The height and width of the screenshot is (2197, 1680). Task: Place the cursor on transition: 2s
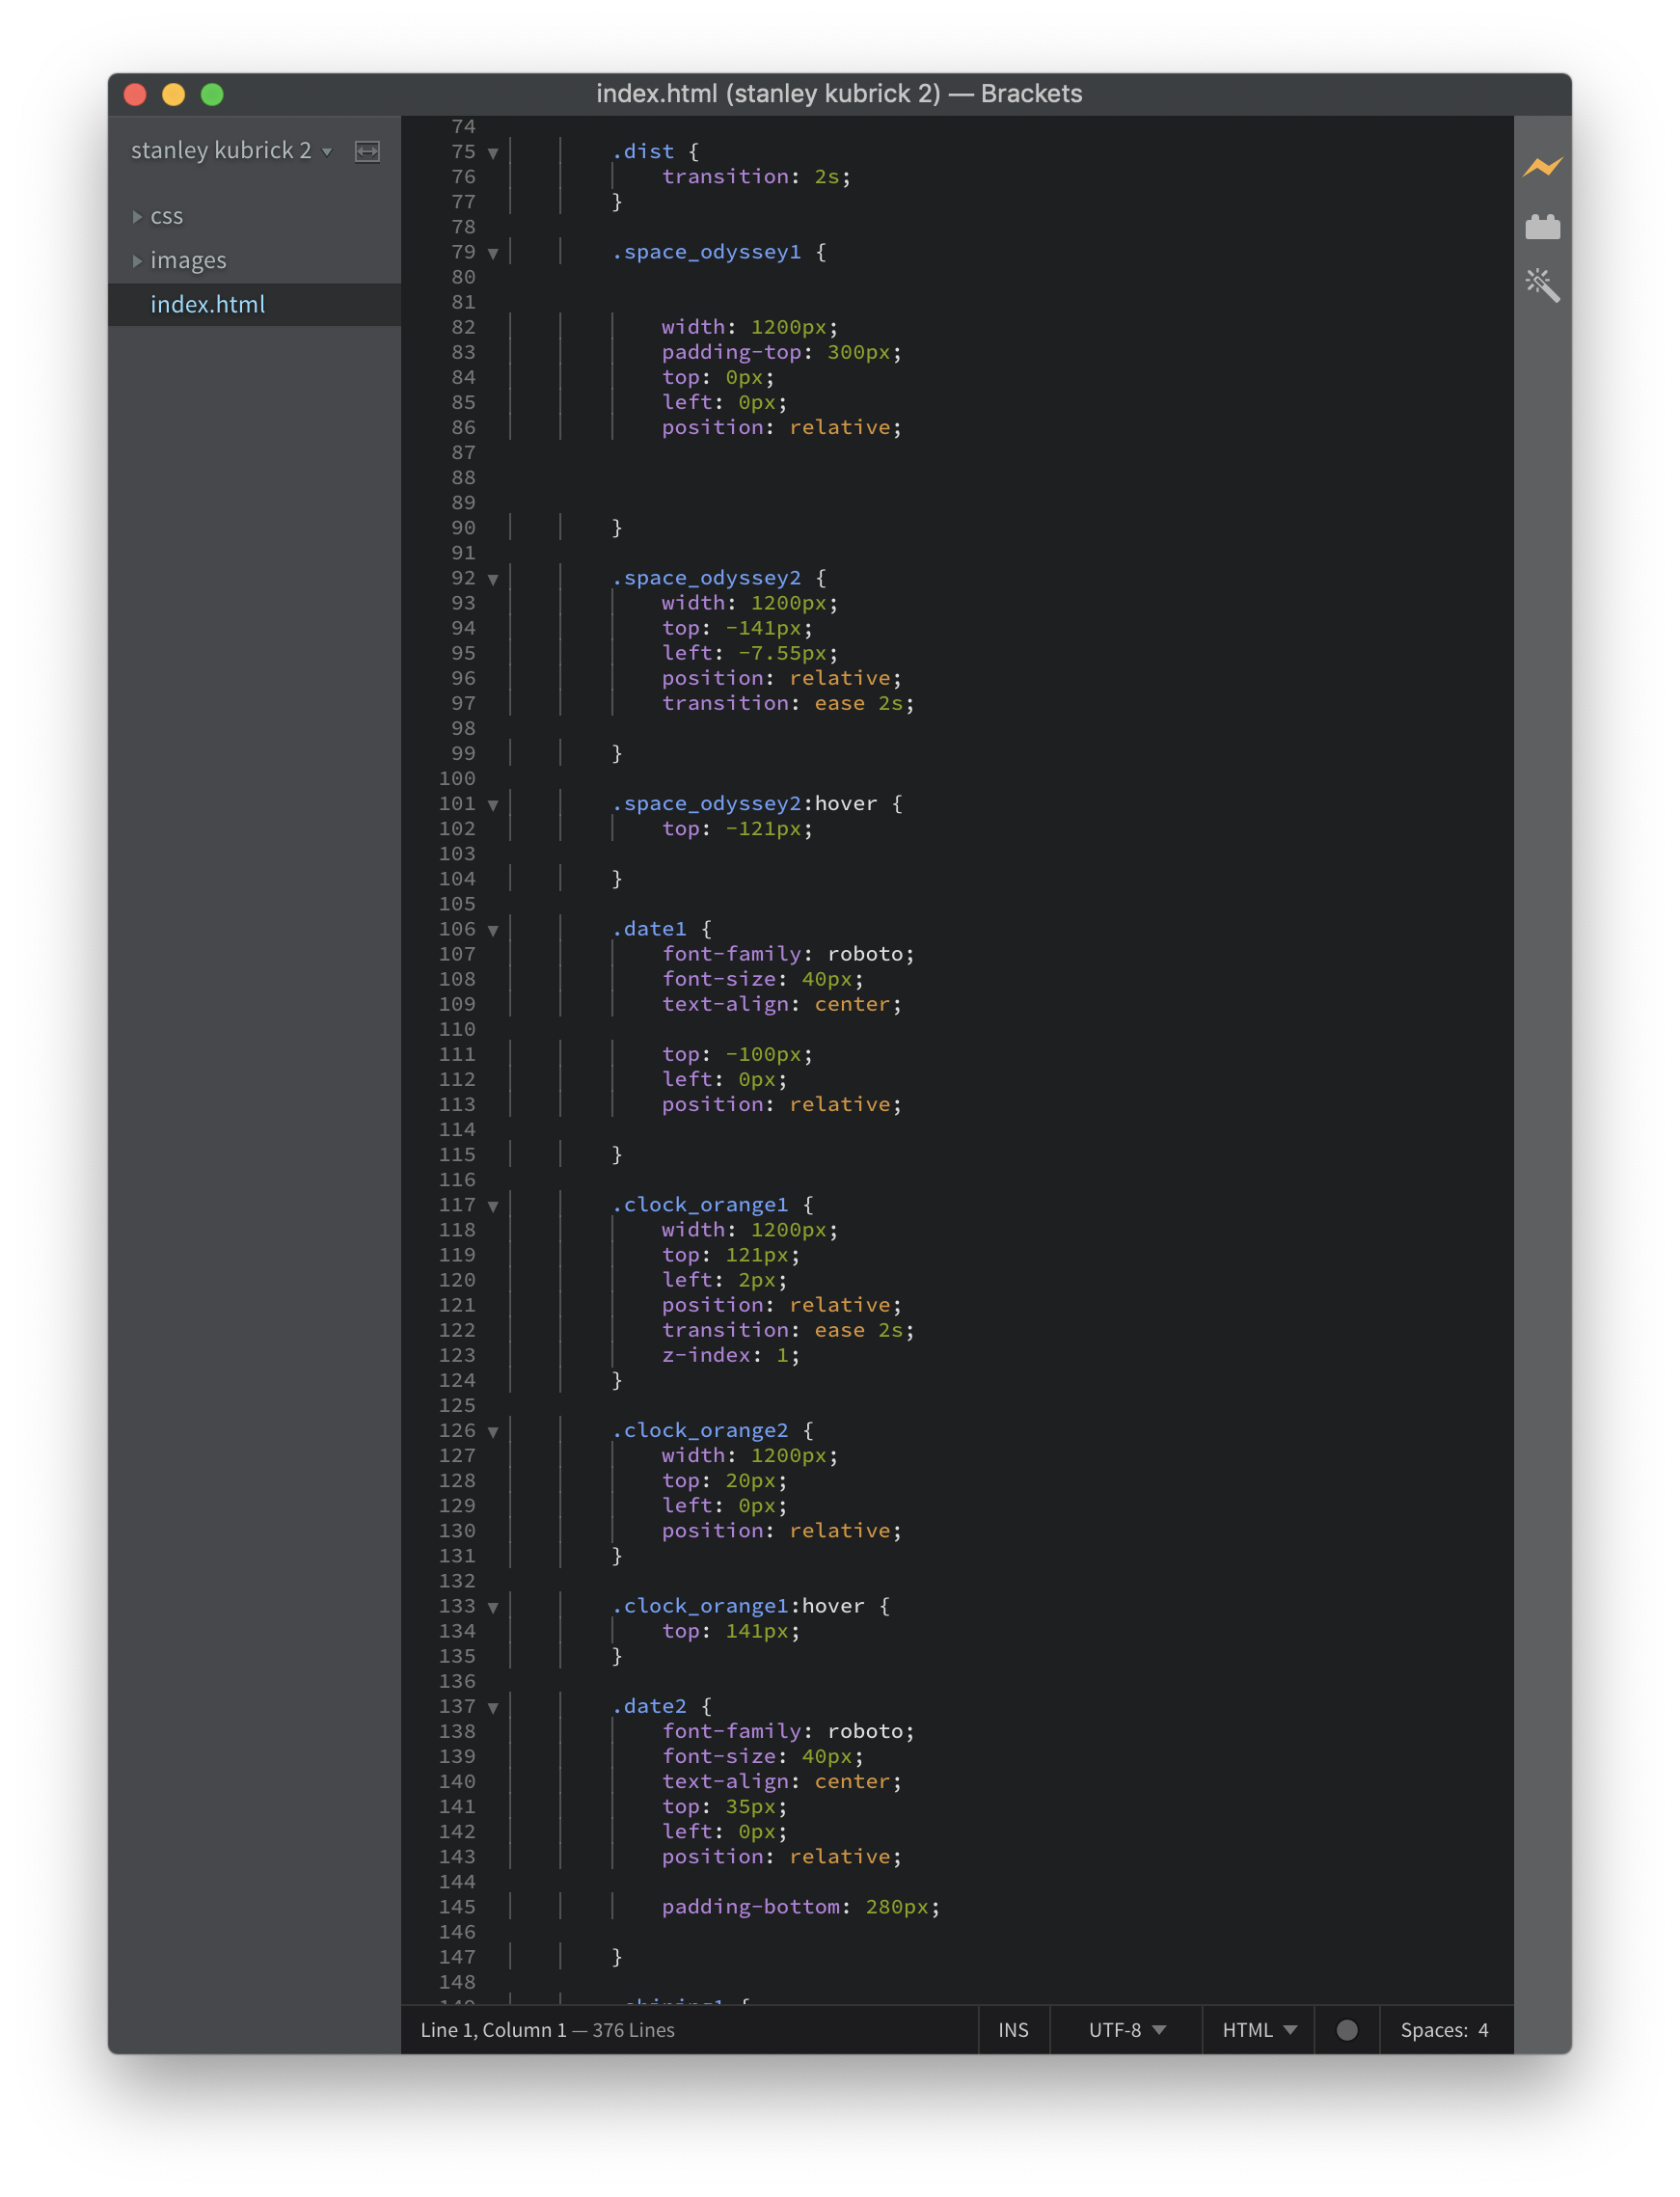coord(755,177)
